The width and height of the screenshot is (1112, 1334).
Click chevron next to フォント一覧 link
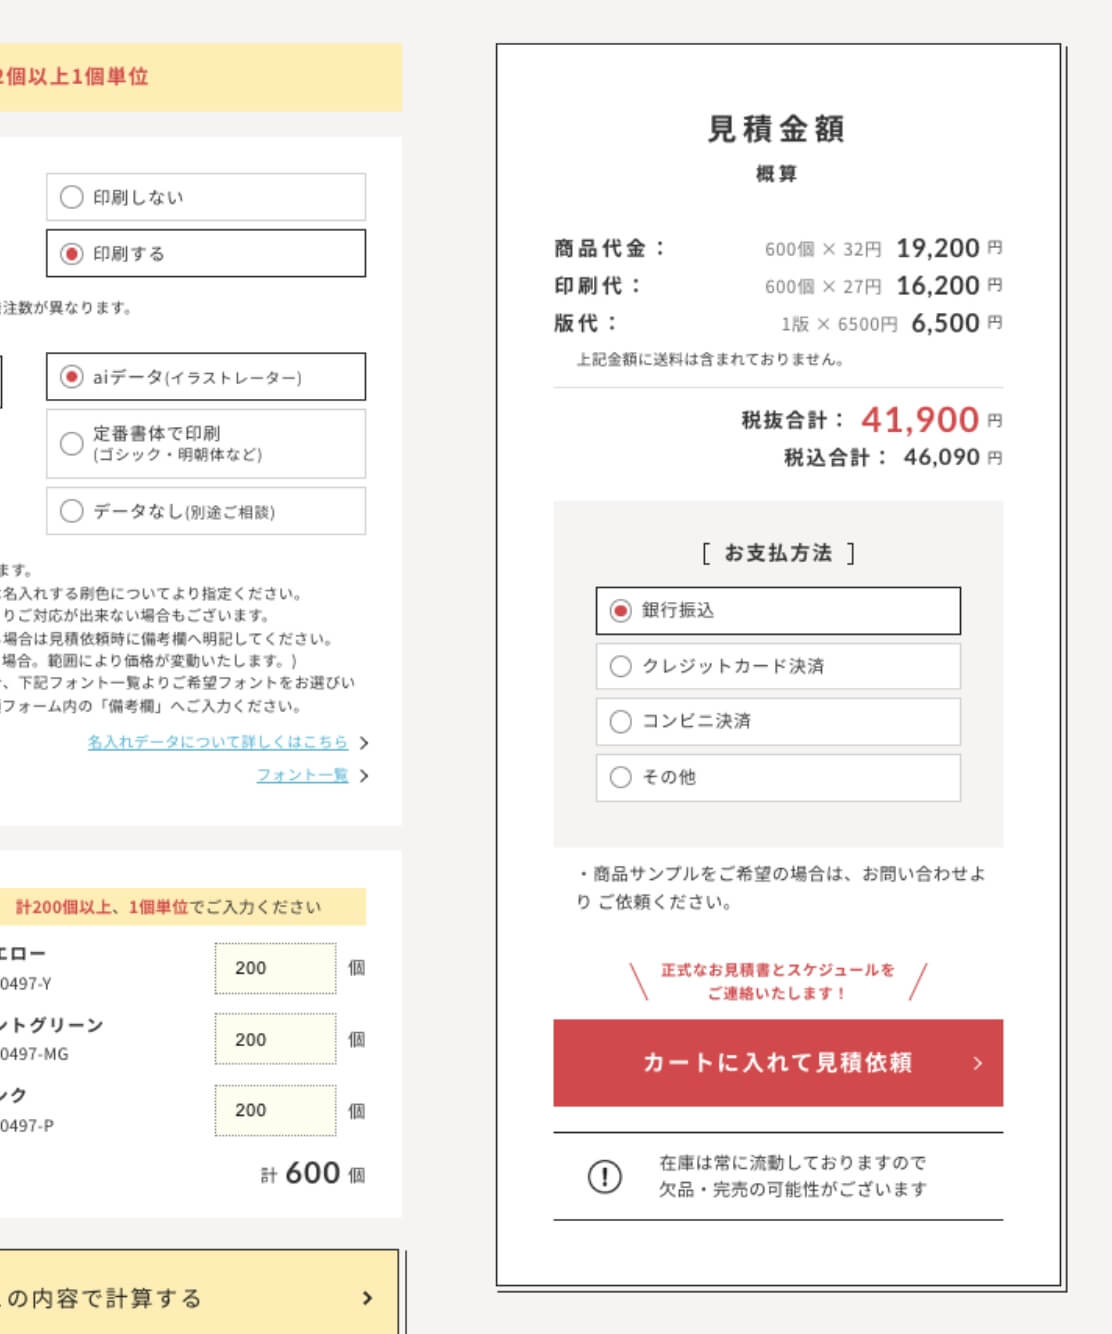(364, 776)
